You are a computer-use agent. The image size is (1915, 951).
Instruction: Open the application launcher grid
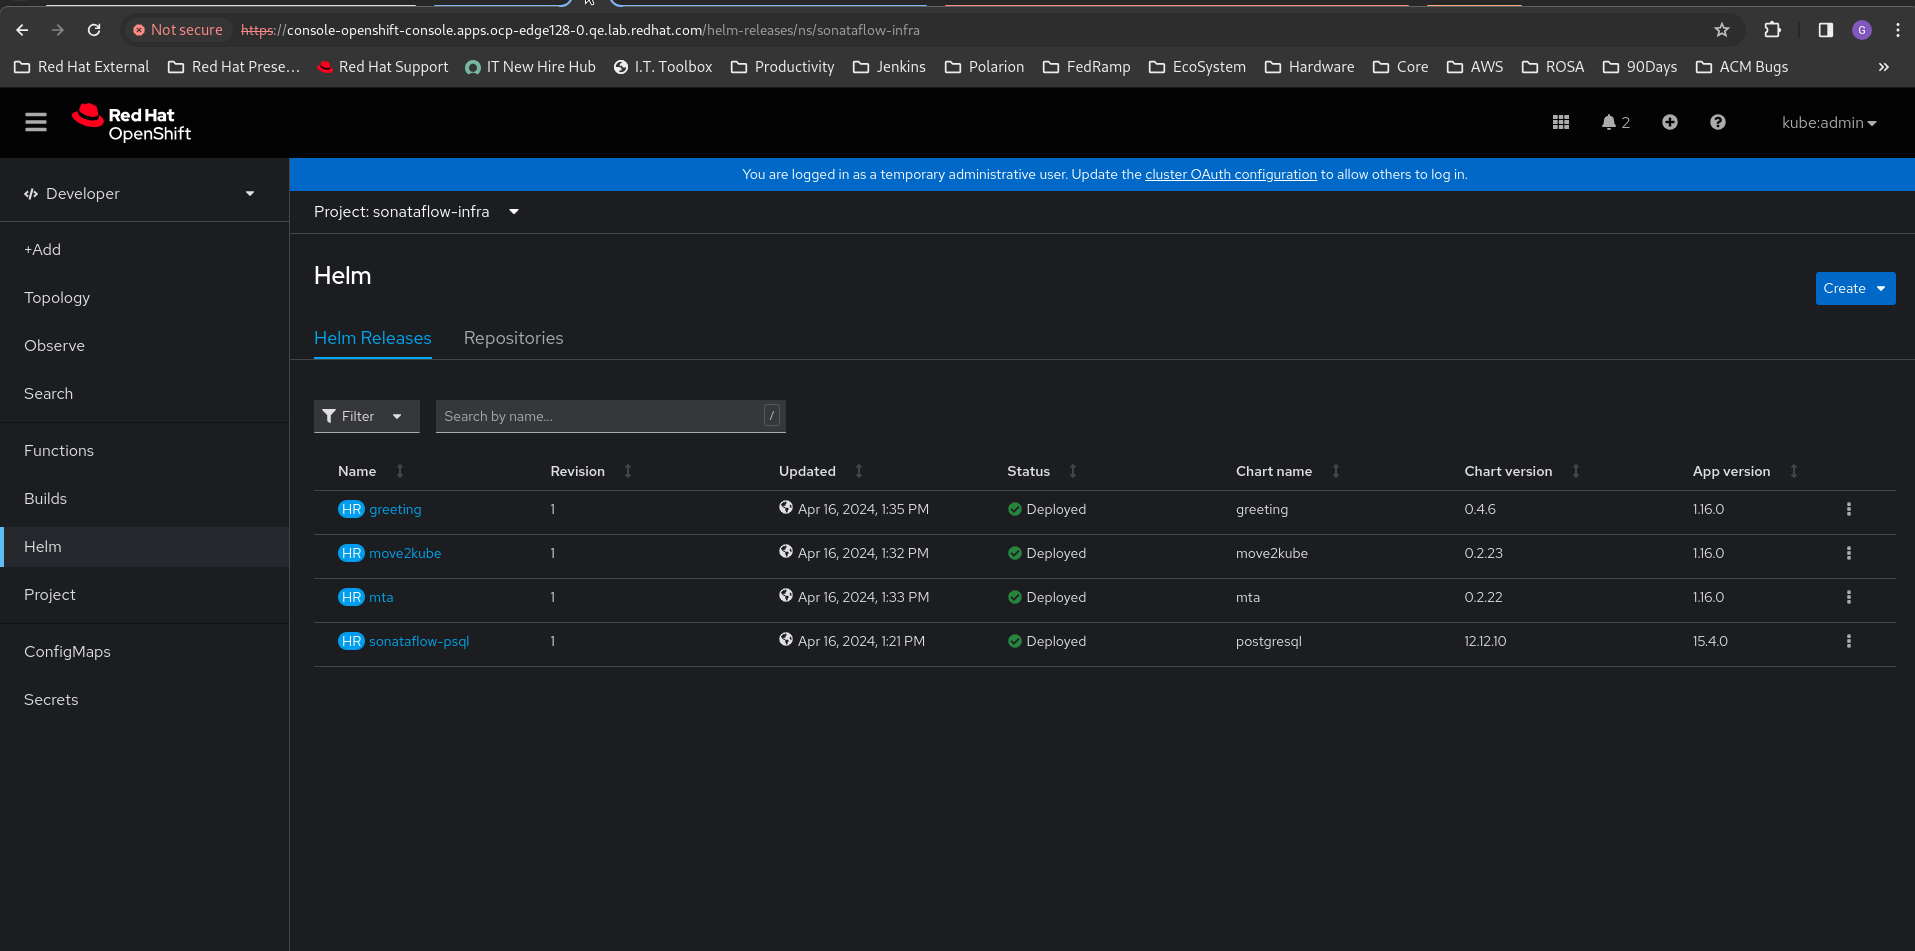(x=1561, y=122)
